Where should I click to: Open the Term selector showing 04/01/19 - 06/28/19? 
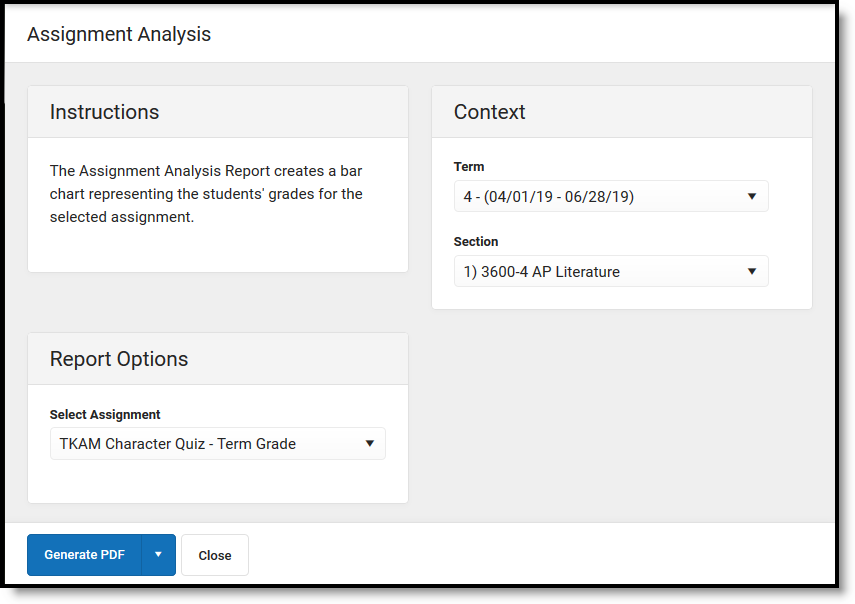[600, 197]
